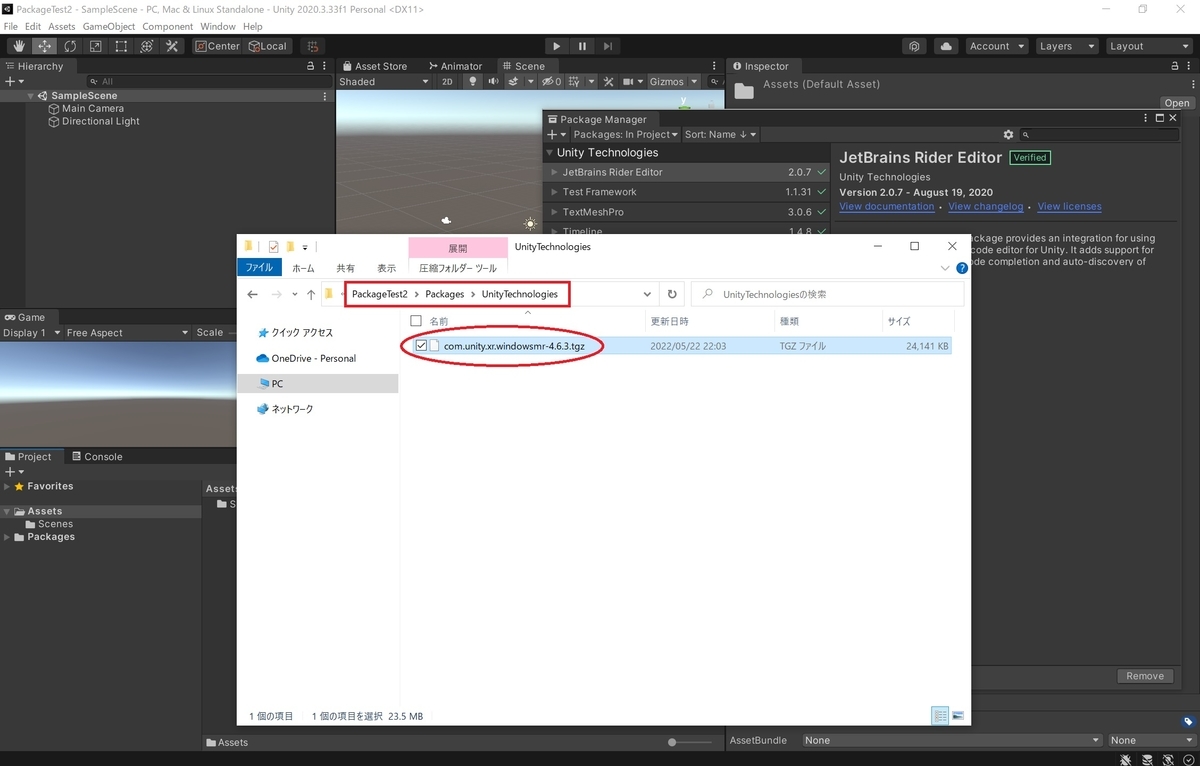Open Package Manager settings gear
1200x766 pixels.
click(x=1008, y=134)
